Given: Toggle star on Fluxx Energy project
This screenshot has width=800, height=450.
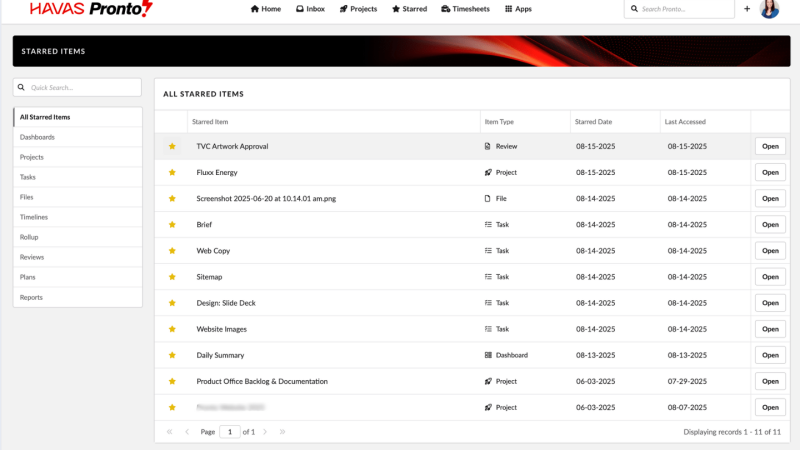Looking at the screenshot, I should click(x=172, y=172).
